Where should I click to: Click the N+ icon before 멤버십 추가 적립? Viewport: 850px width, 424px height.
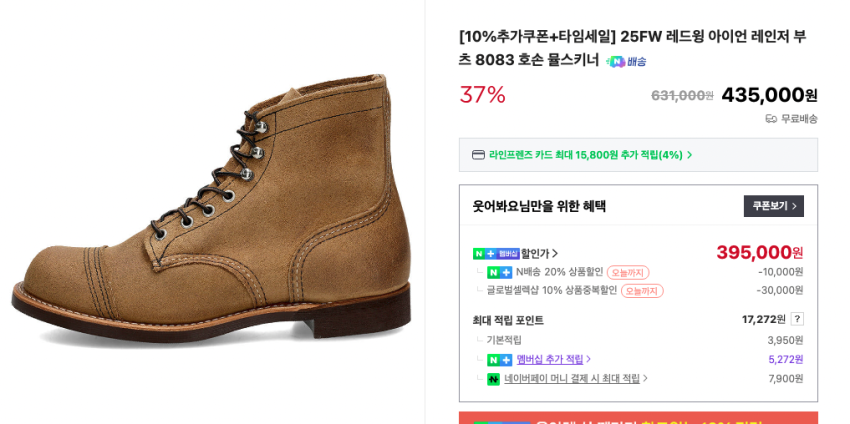(499, 360)
